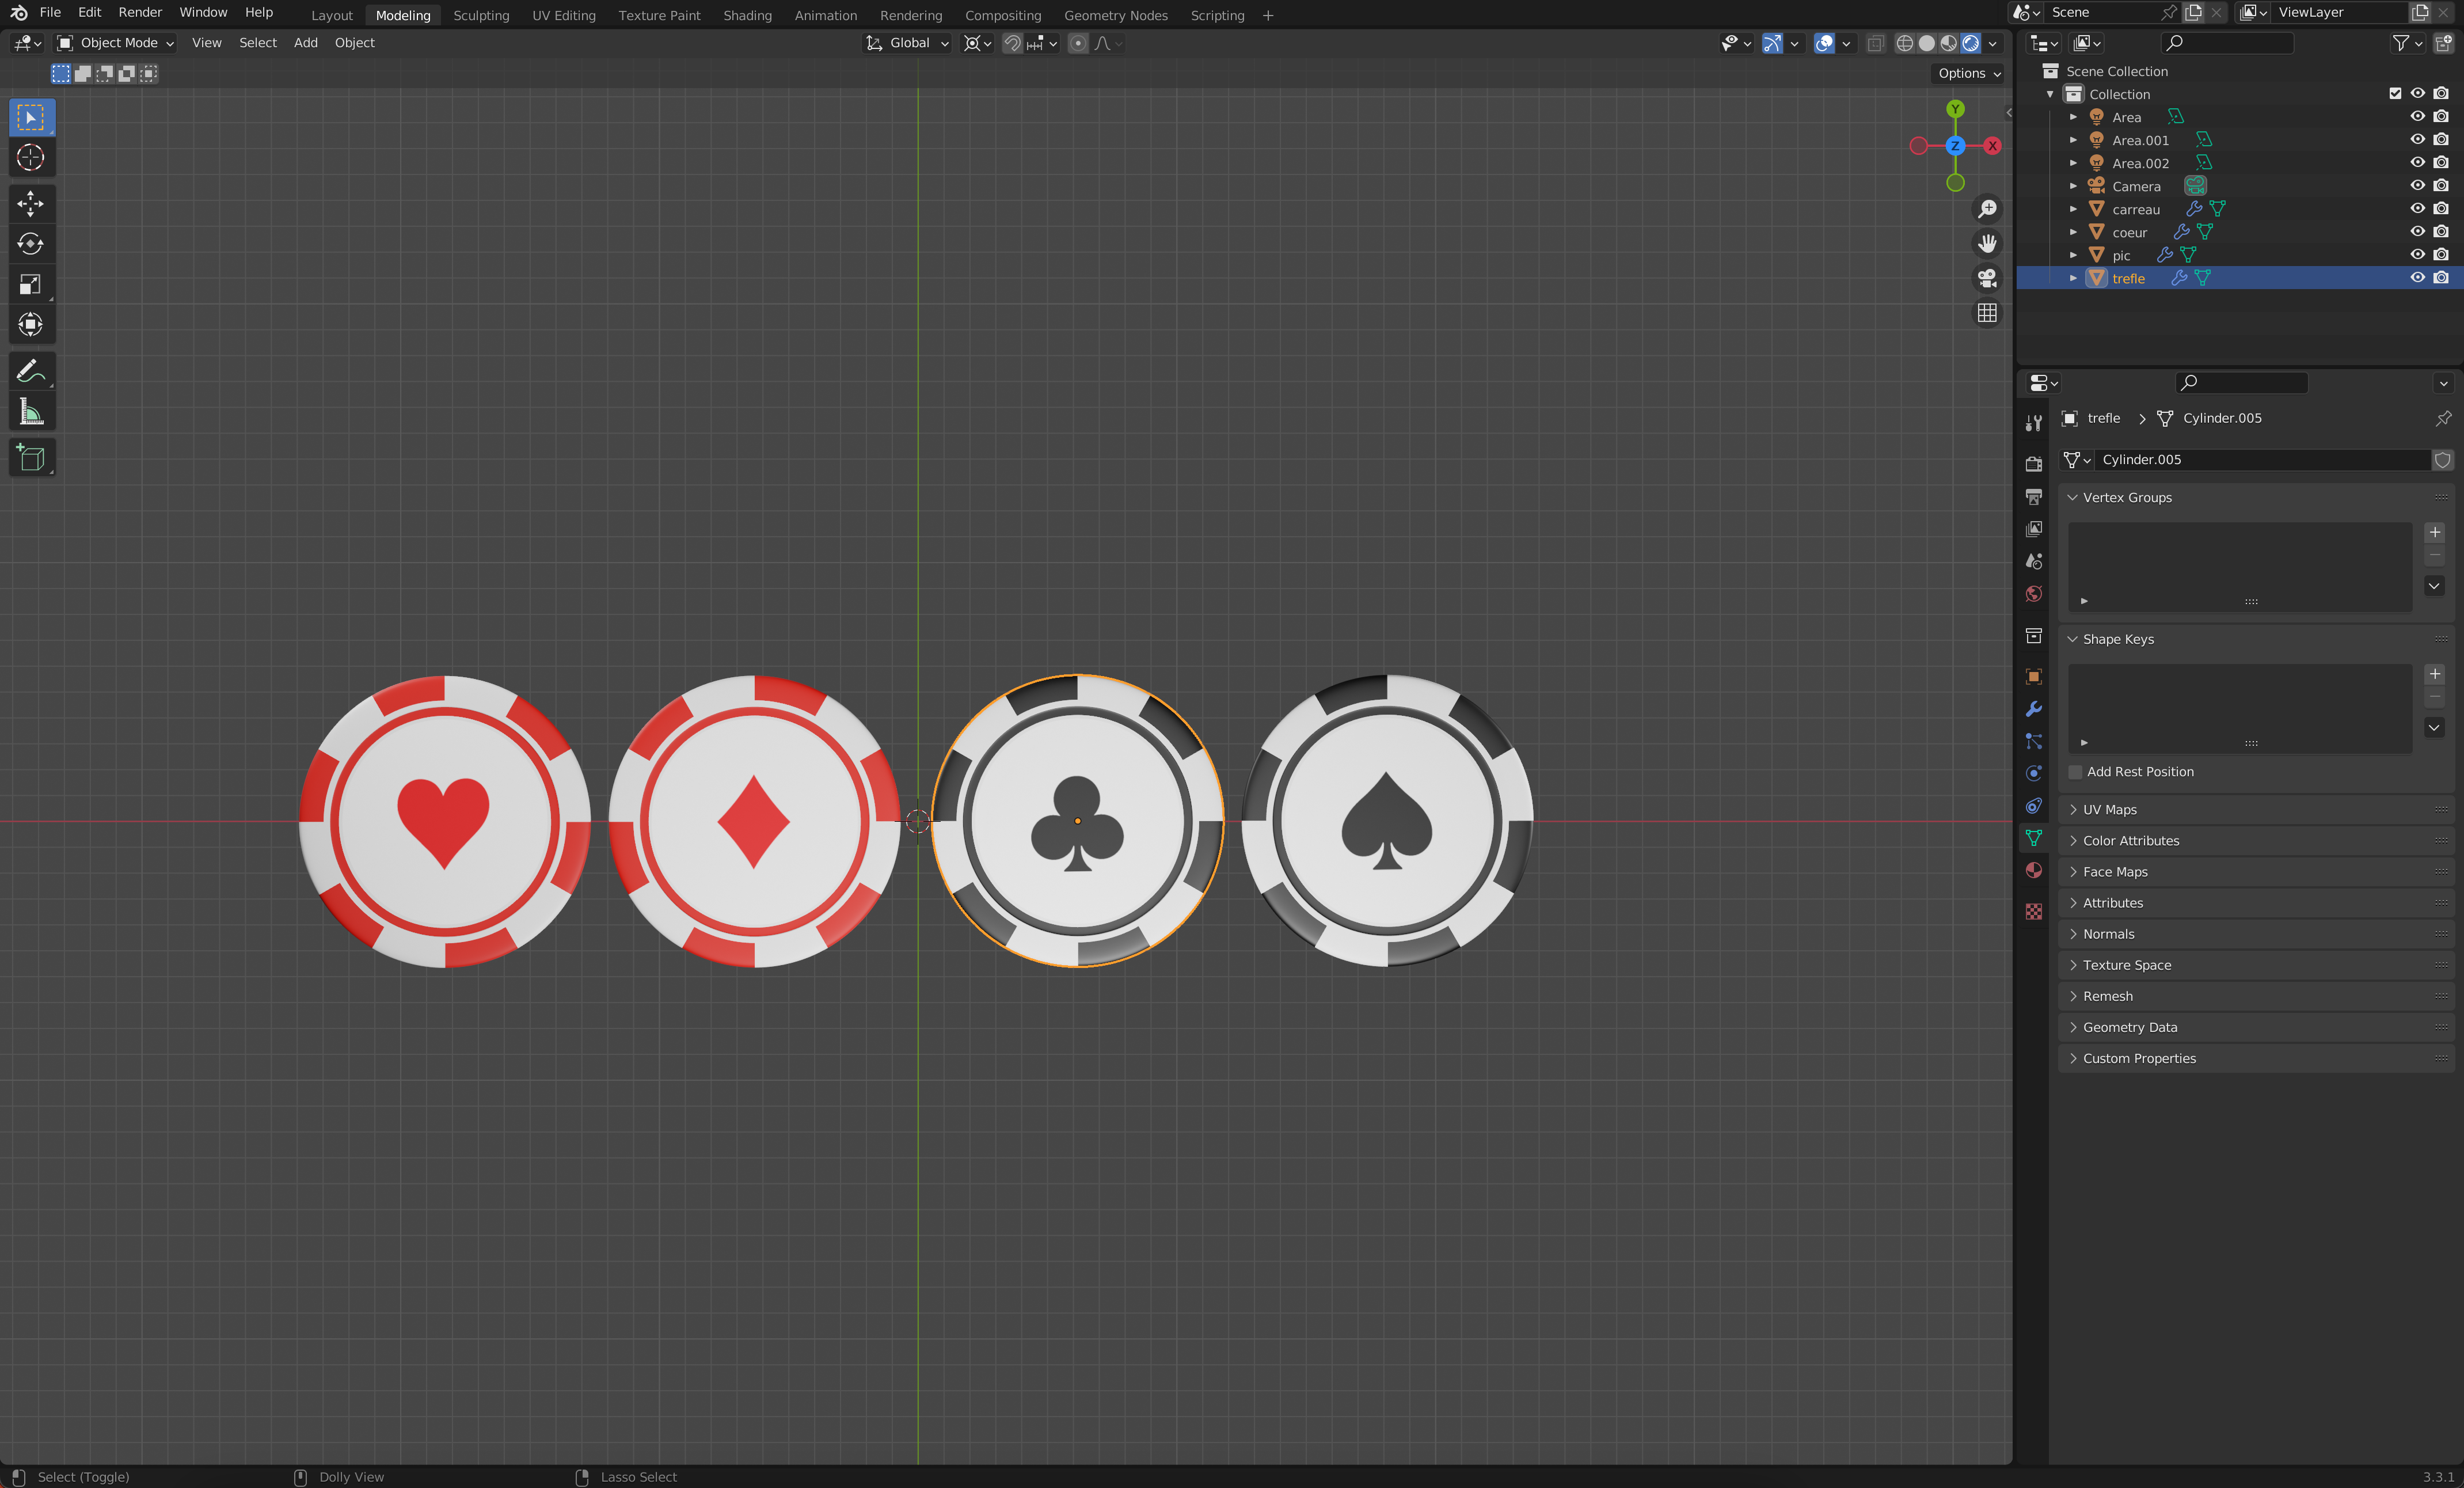Expand the trefle tree item
The image size is (2464, 1488).
(x=2073, y=278)
